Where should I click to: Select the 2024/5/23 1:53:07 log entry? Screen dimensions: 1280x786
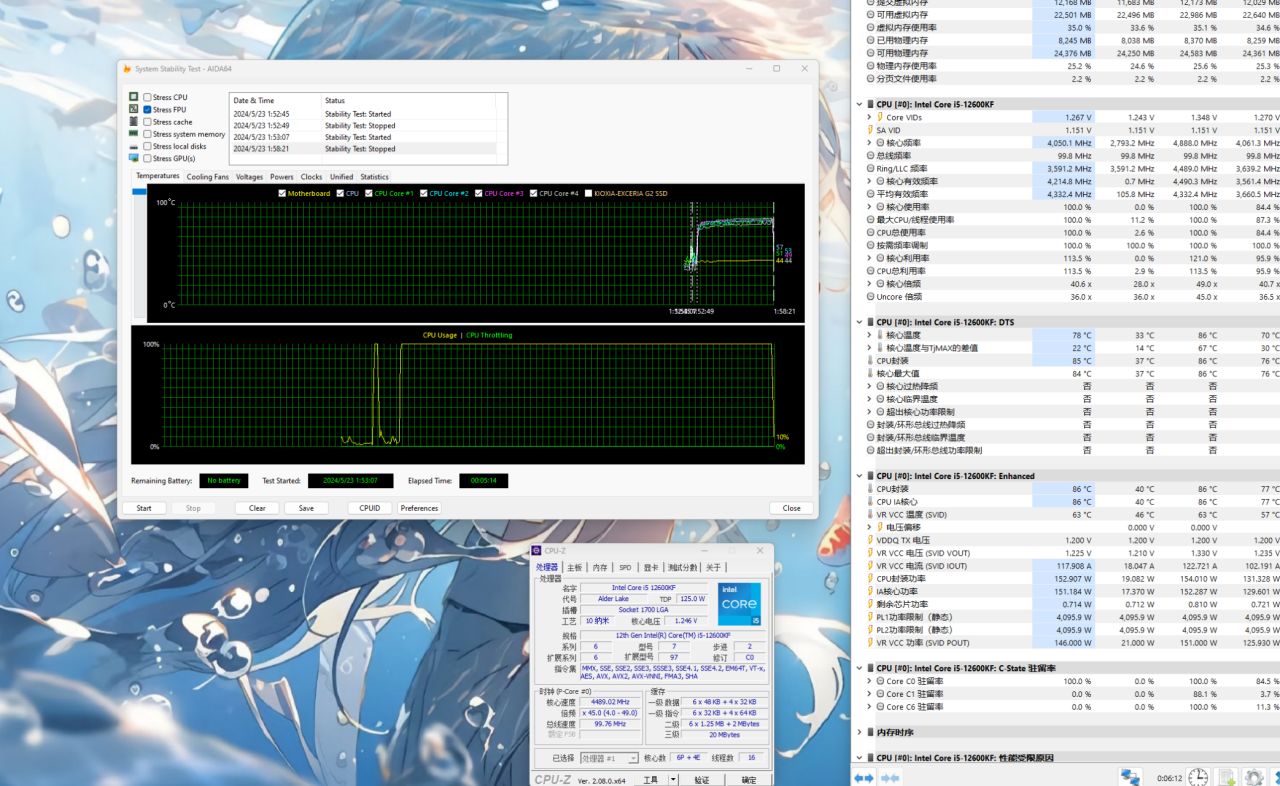pos(364,137)
